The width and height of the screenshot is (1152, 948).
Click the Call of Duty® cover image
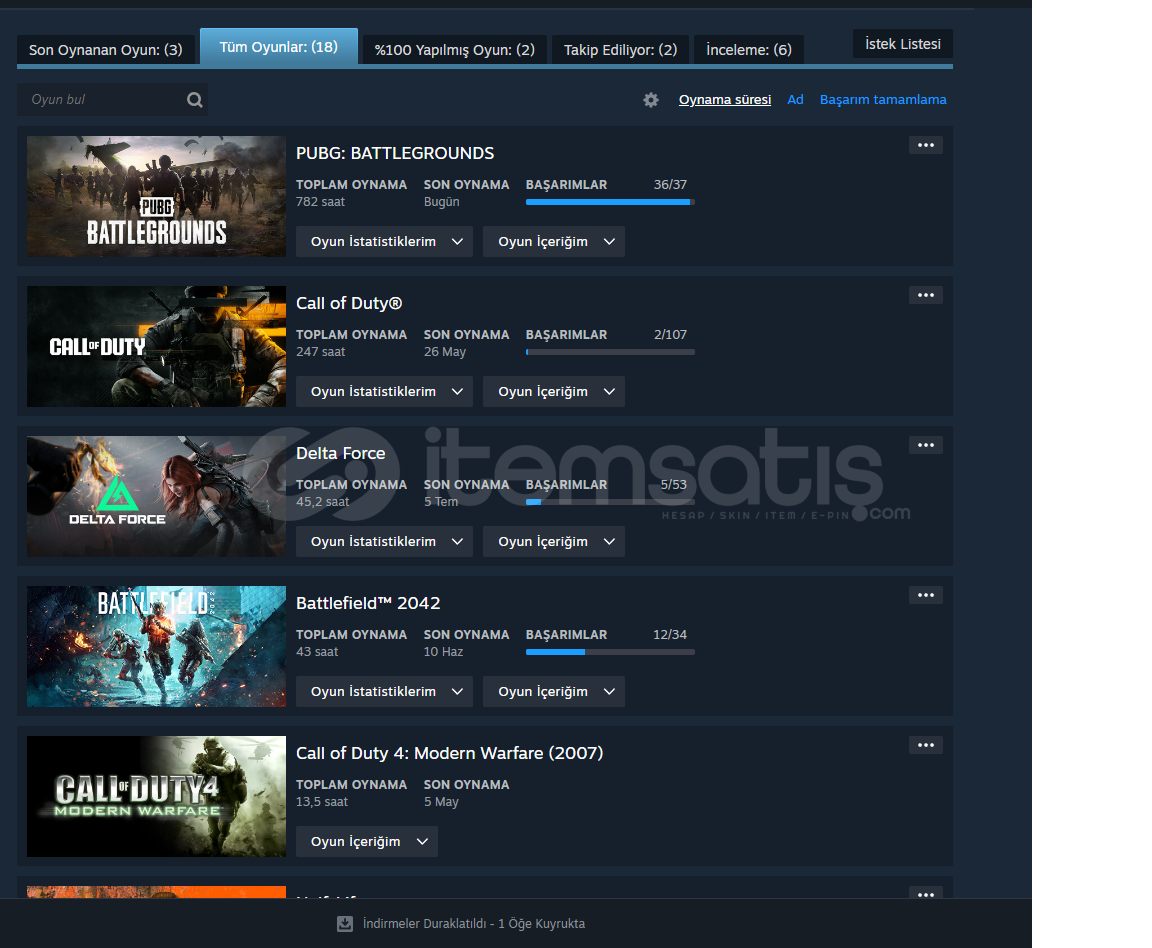click(x=156, y=346)
